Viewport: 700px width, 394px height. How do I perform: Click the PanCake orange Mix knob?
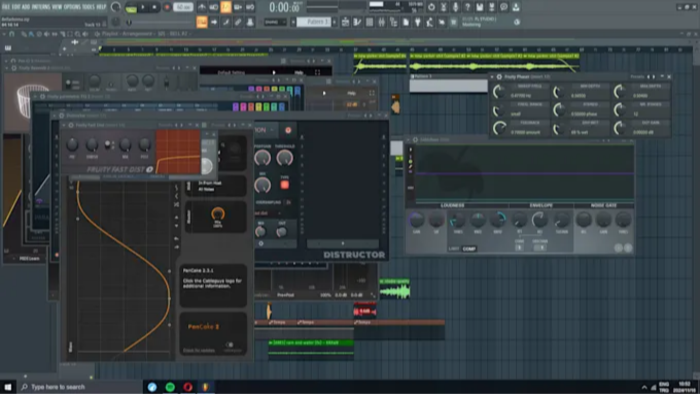pos(218,214)
